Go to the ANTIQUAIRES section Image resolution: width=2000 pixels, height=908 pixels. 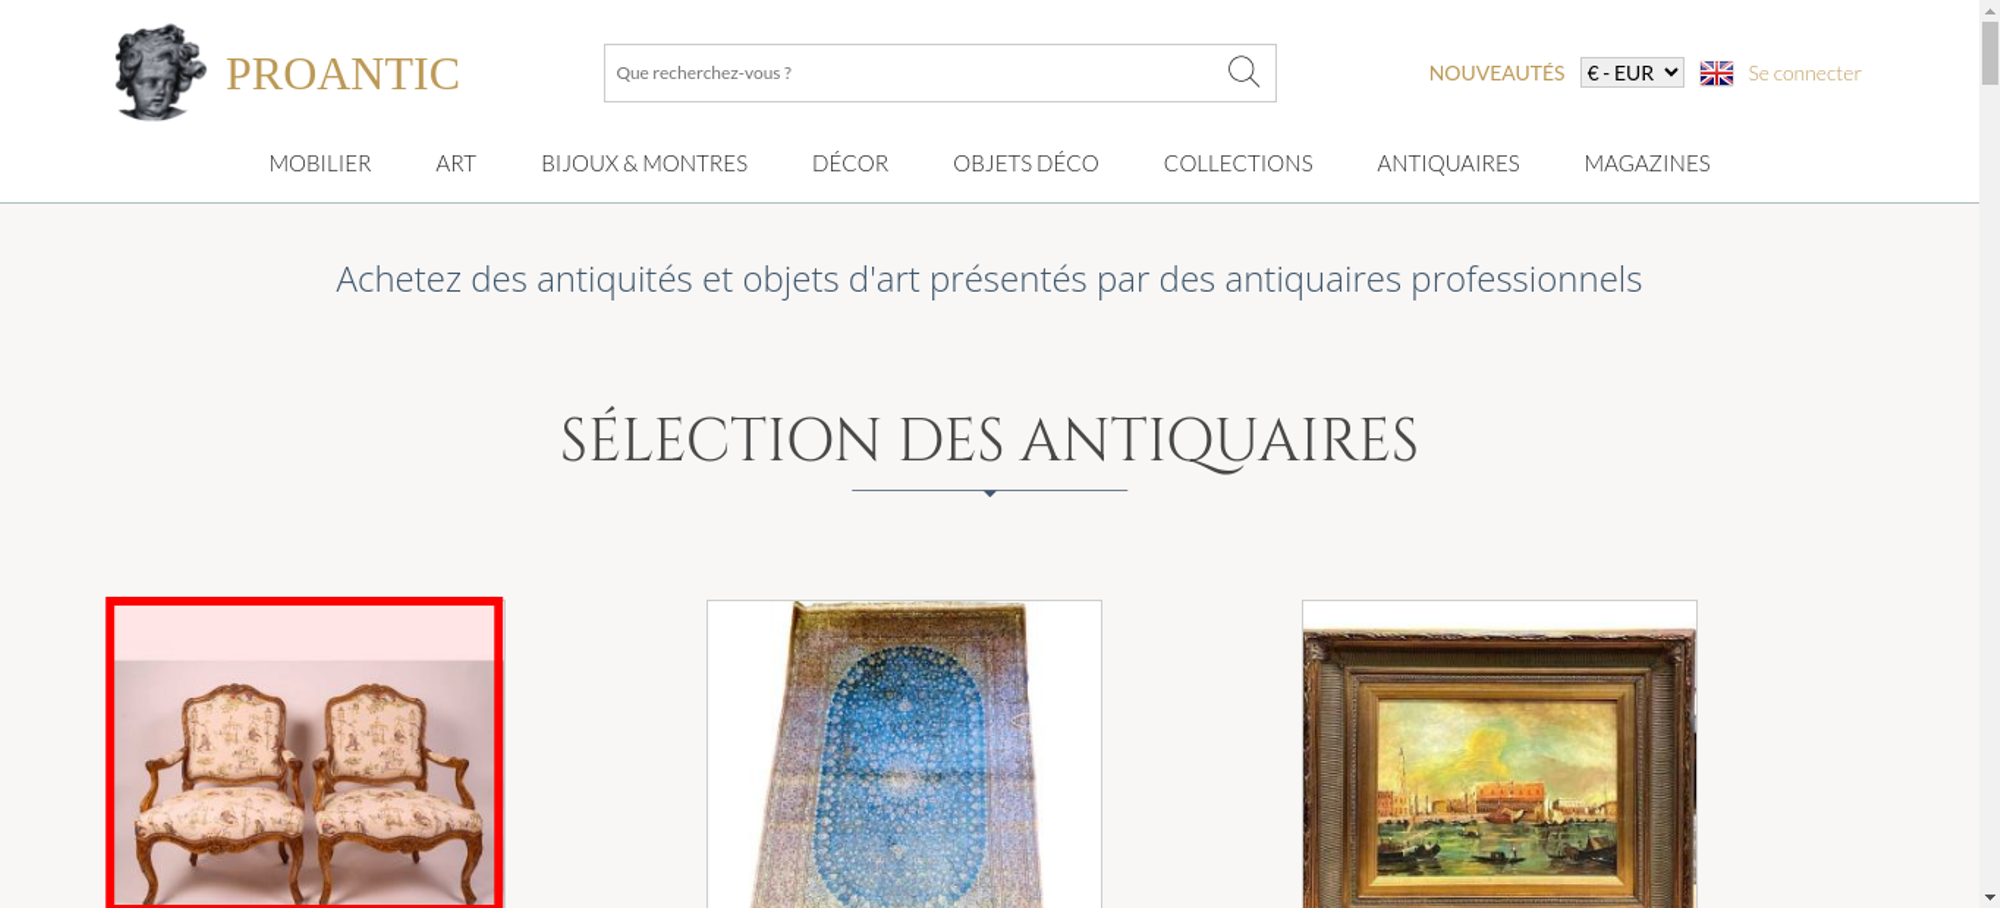coord(1448,163)
